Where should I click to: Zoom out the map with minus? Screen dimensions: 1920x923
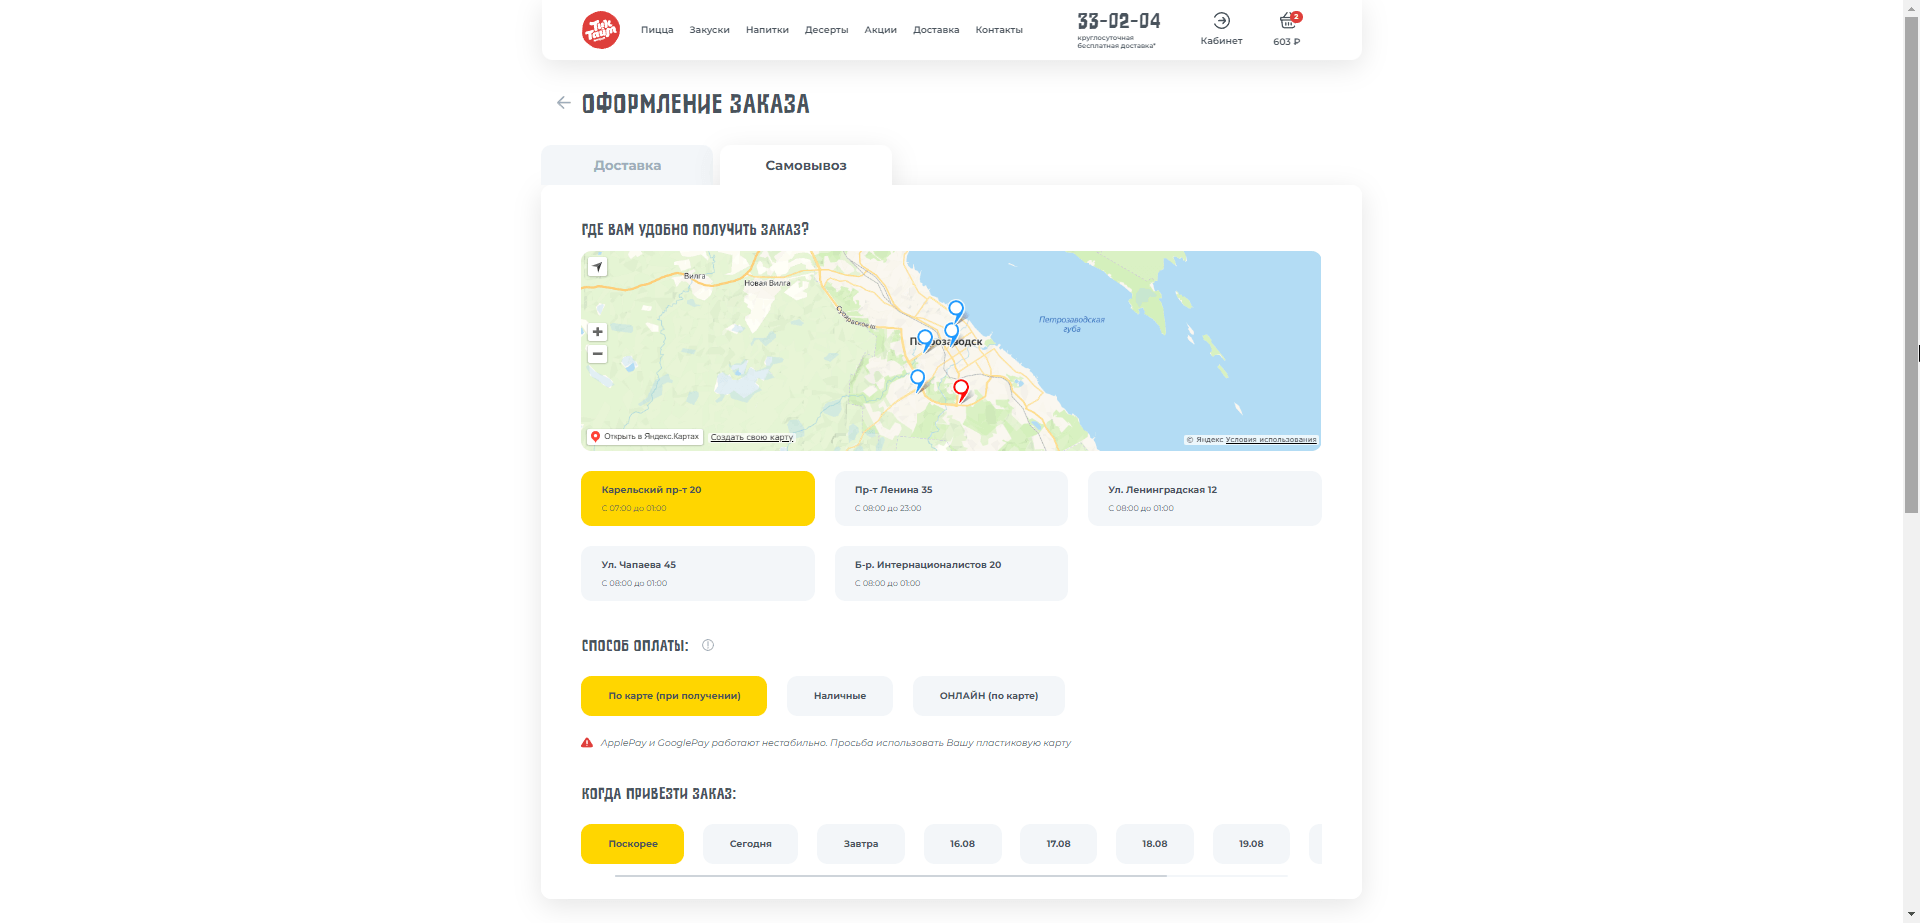597,354
